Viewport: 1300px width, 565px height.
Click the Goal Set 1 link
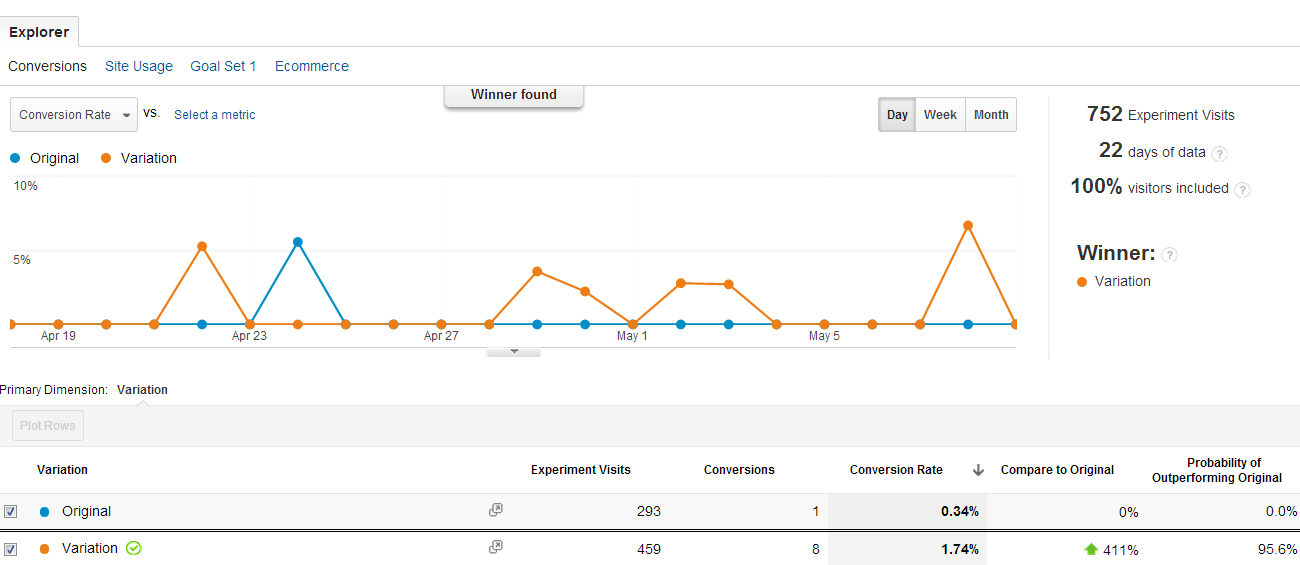(x=223, y=66)
